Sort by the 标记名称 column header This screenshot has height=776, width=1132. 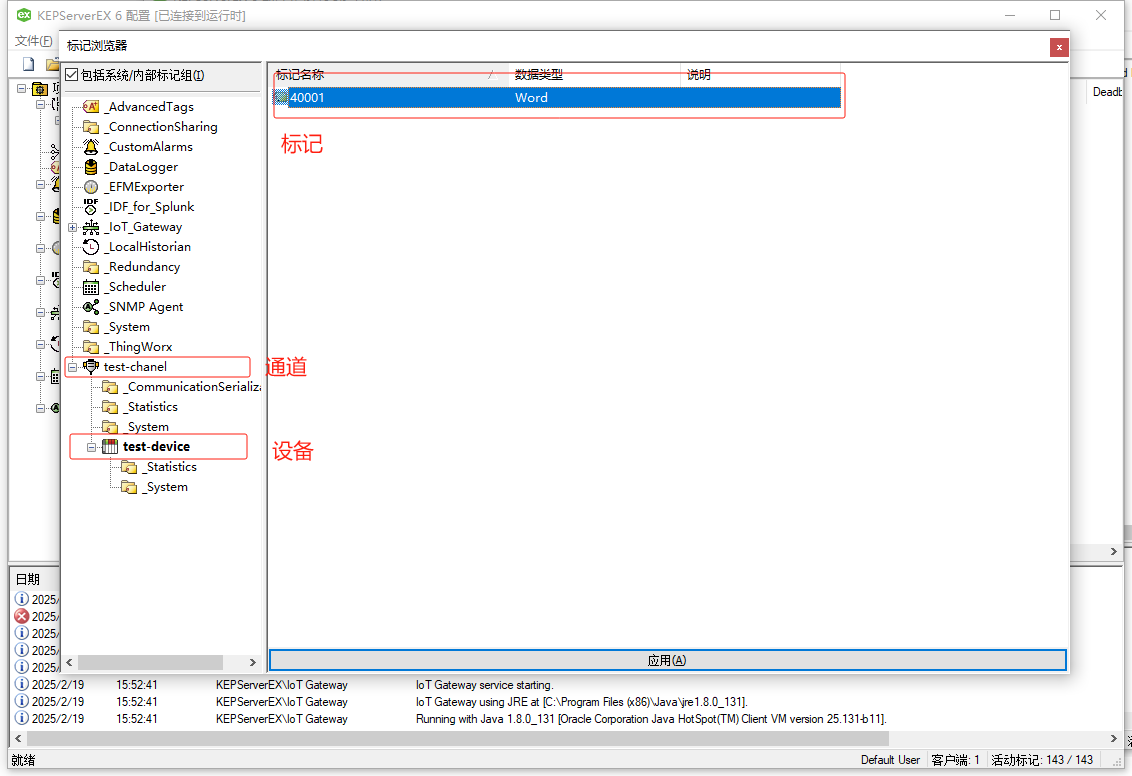(x=388, y=74)
